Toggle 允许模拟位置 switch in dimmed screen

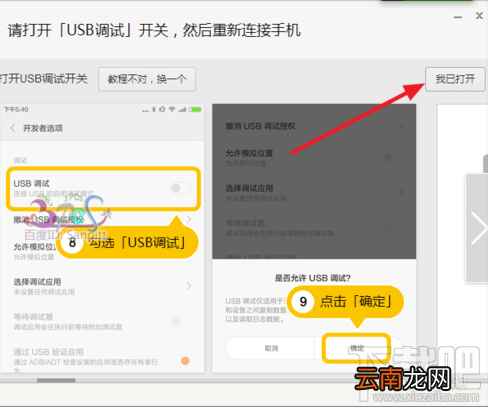tap(393, 157)
